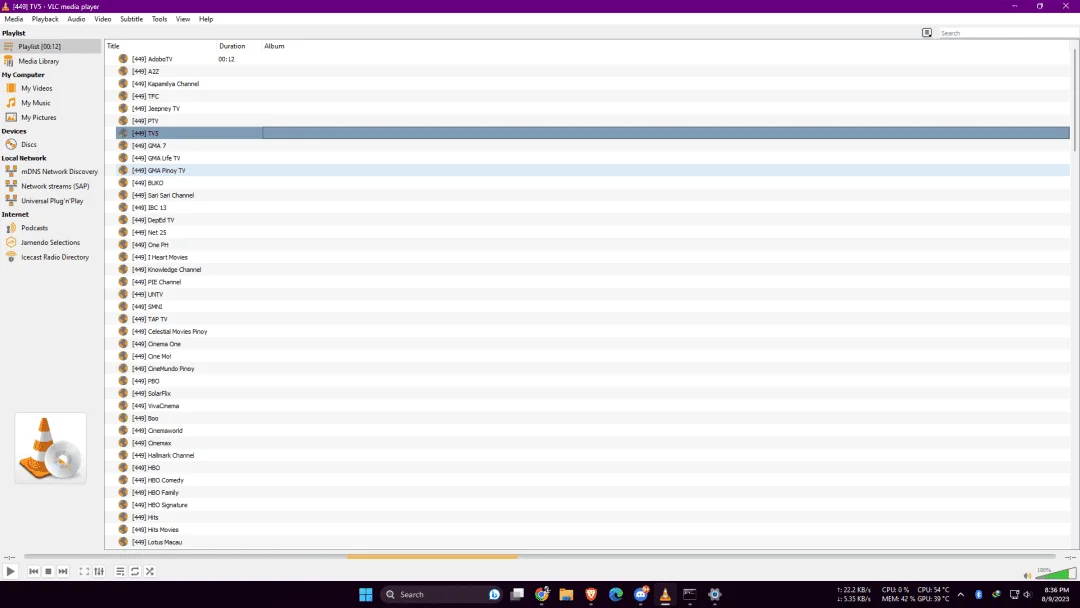The height and width of the screenshot is (608, 1080).
Task: Click the playback seek bar
Action: point(539,556)
